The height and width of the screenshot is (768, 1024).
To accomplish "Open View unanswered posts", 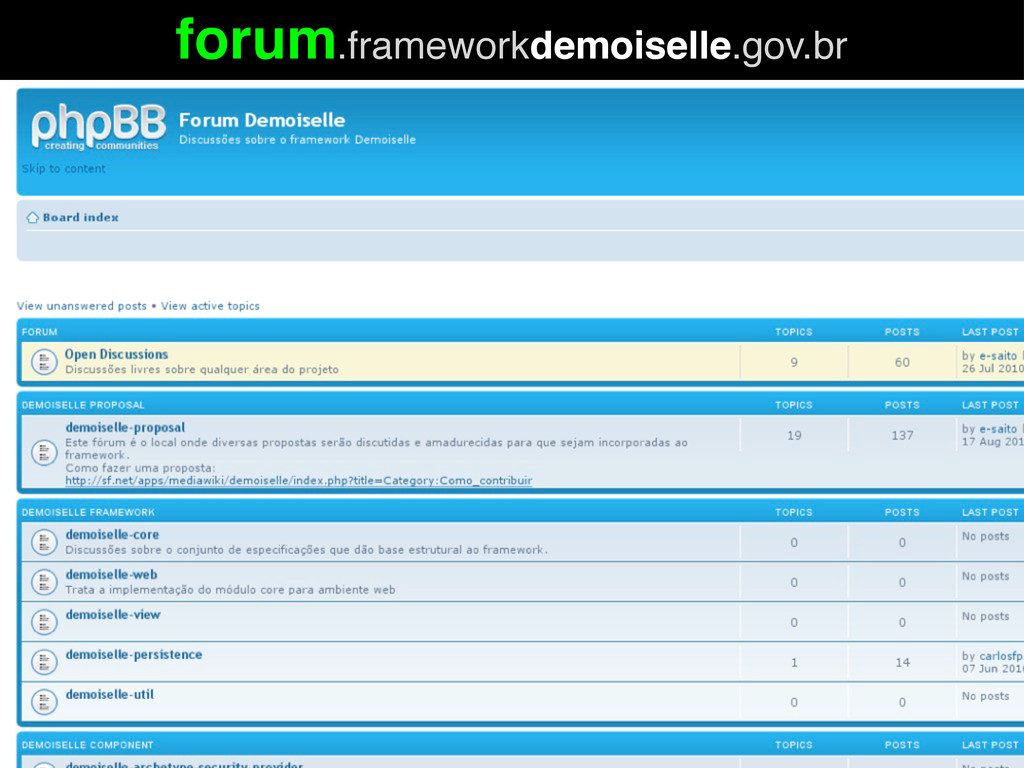I will tap(82, 306).
